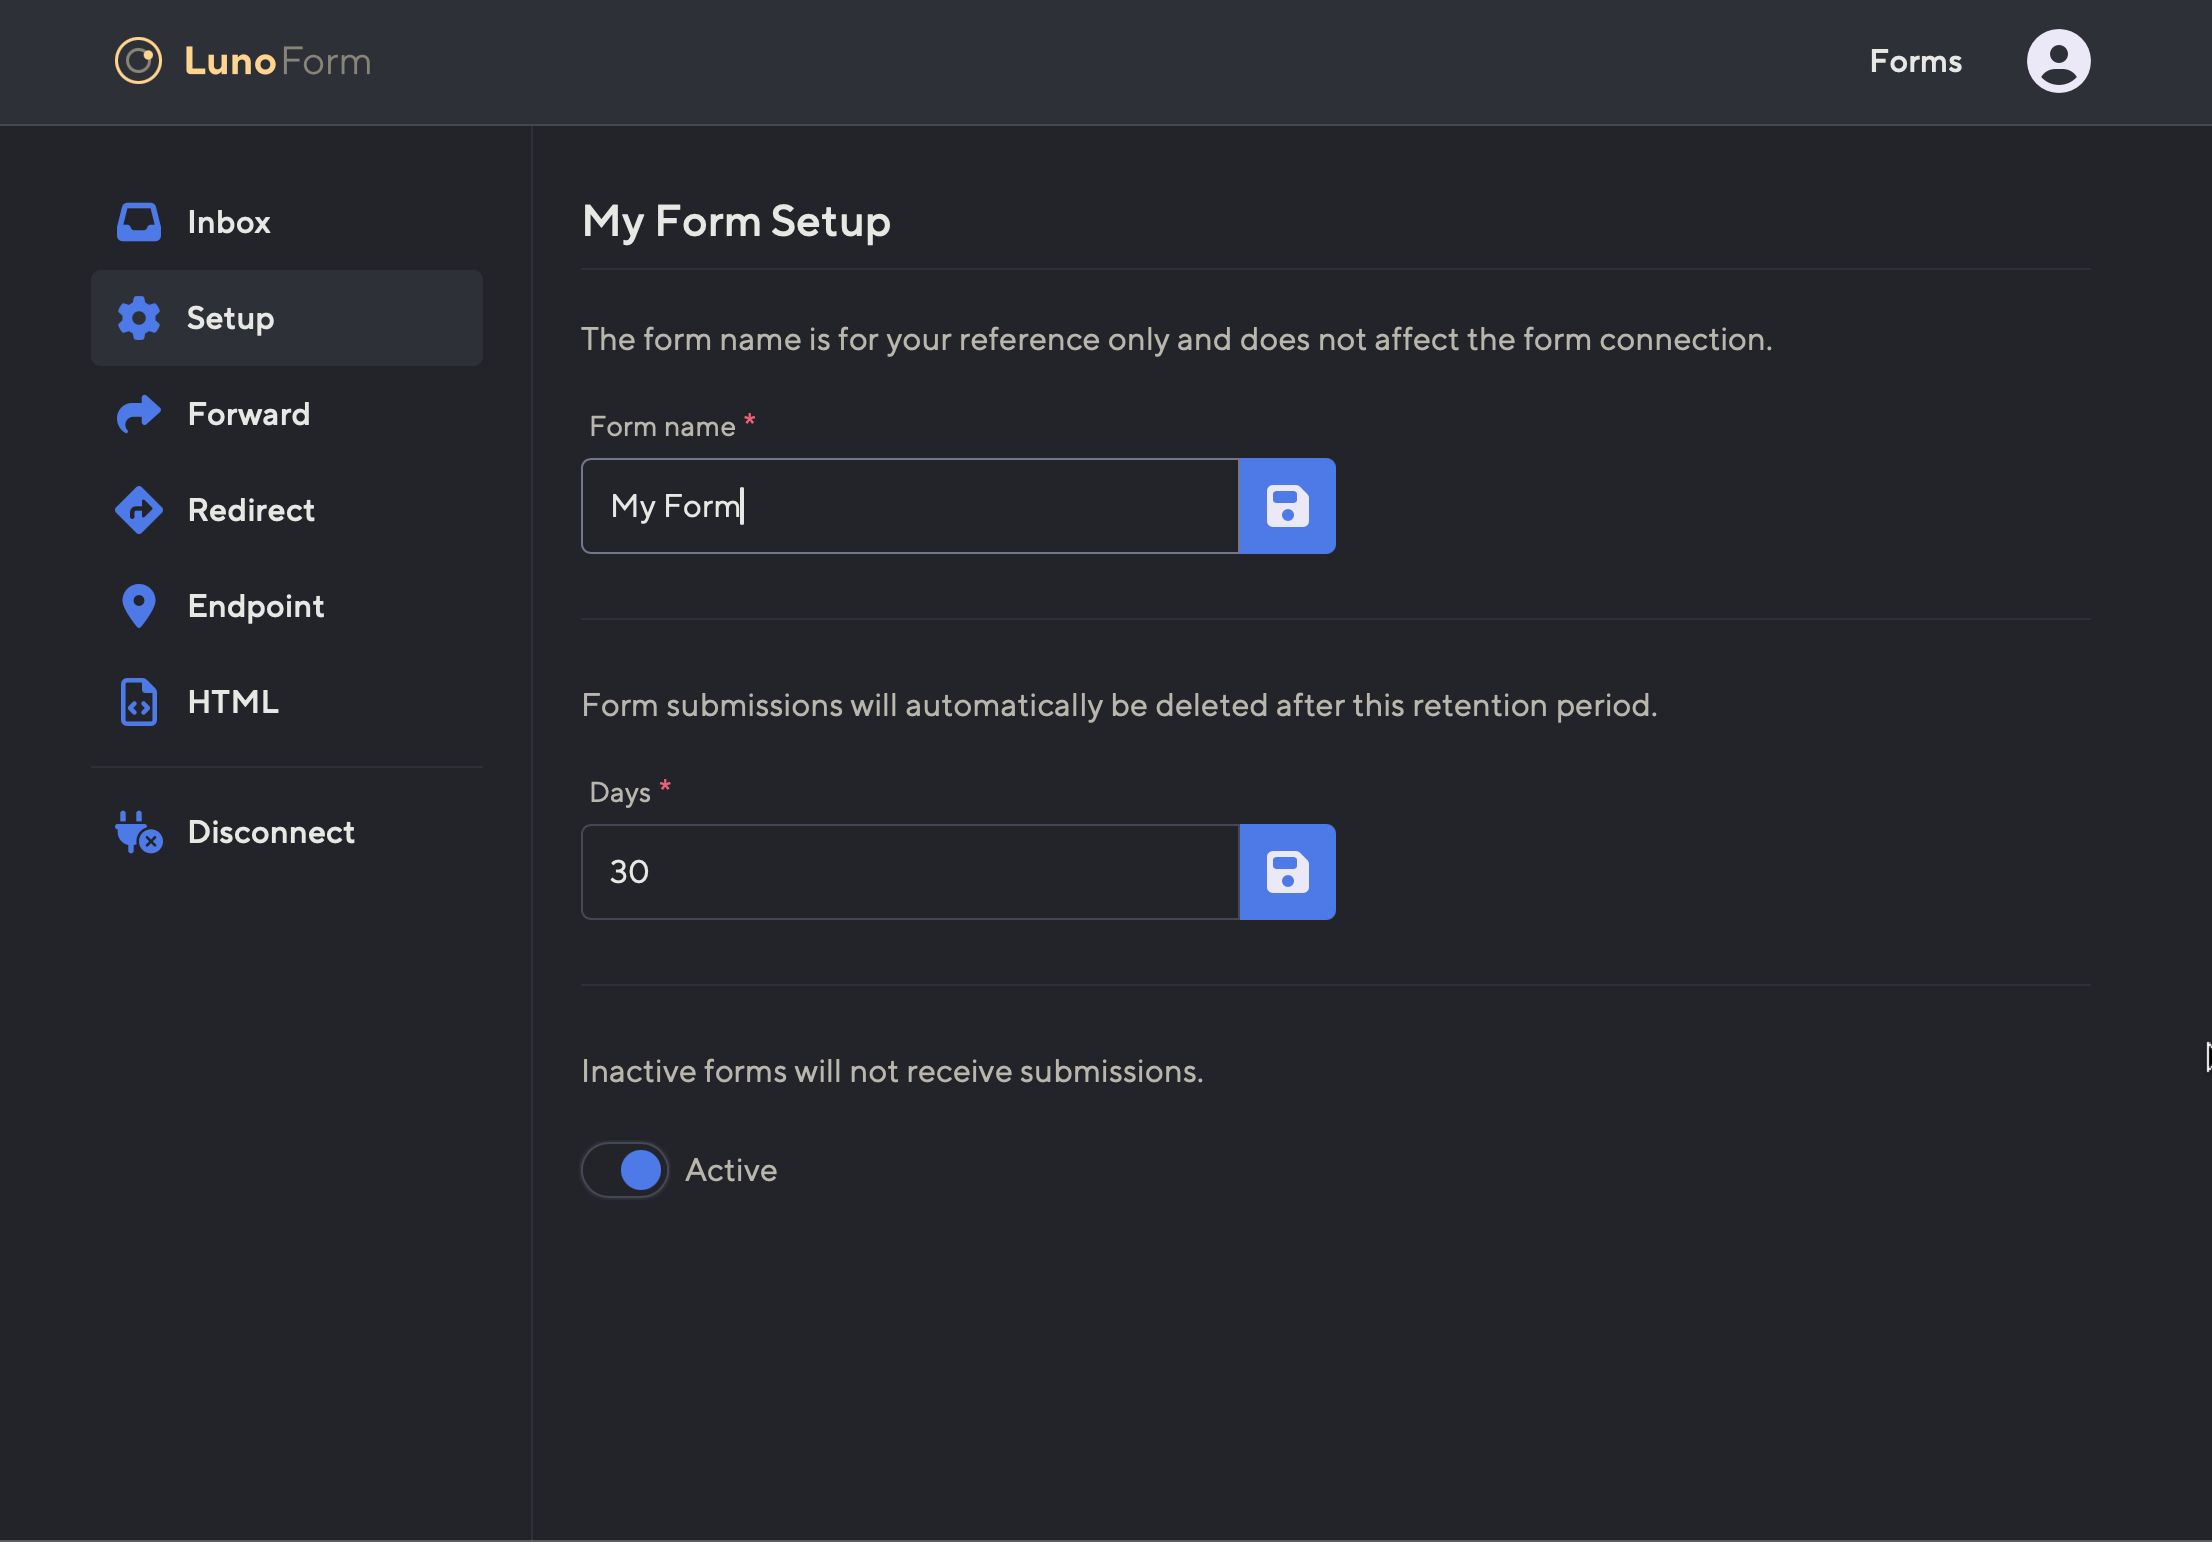The width and height of the screenshot is (2212, 1542).
Task: Toggle the Active form switch
Action: pos(626,1170)
